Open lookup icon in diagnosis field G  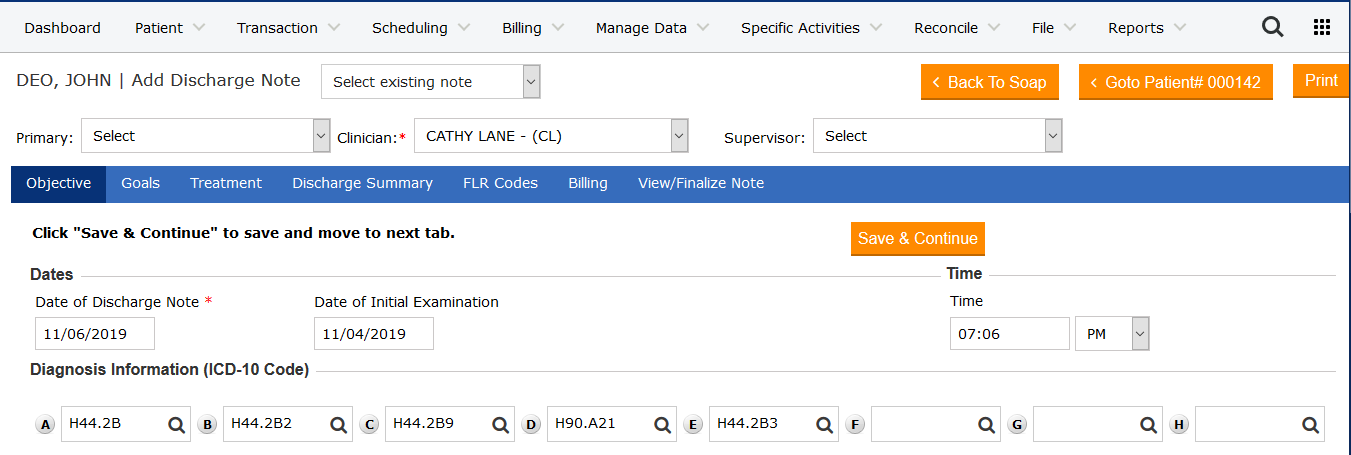click(1148, 425)
